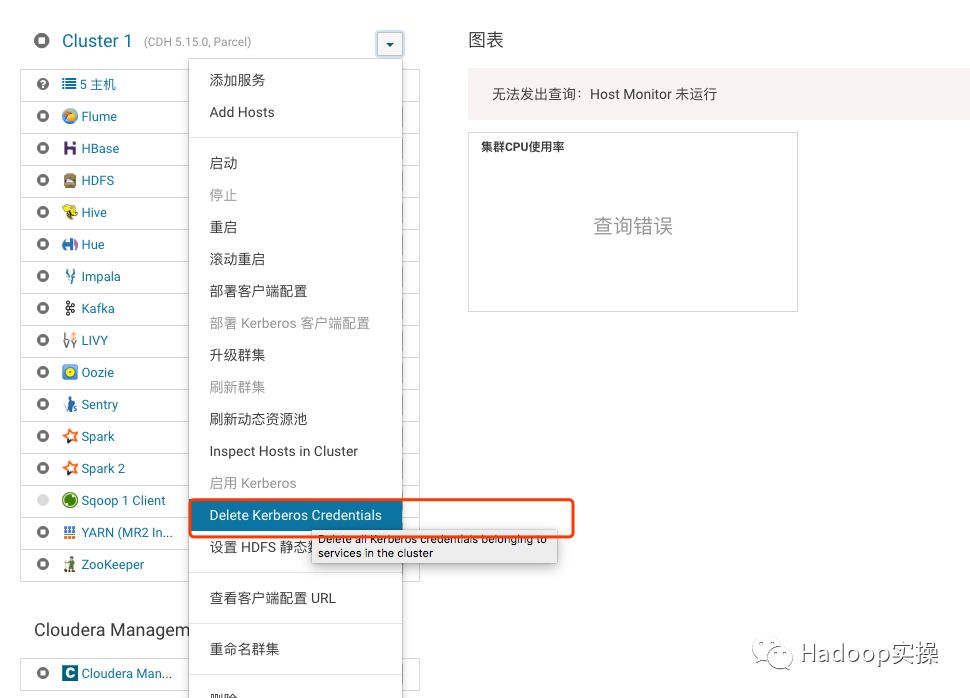The height and width of the screenshot is (698, 970).
Task: Click the 图表 section heading
Action: 486,40
